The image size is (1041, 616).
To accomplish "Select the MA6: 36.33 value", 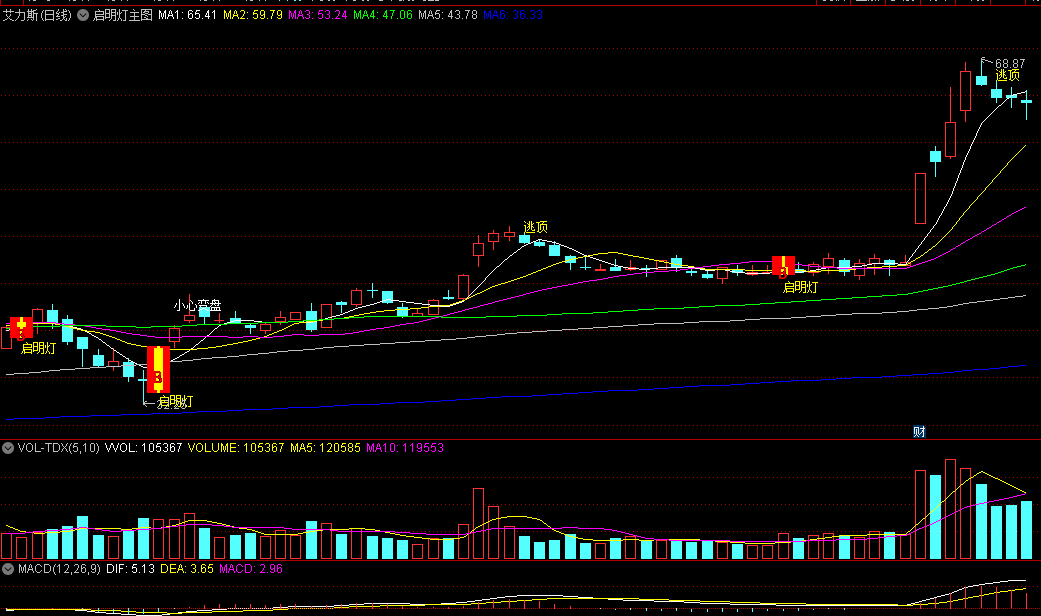I will click(513, 15).
